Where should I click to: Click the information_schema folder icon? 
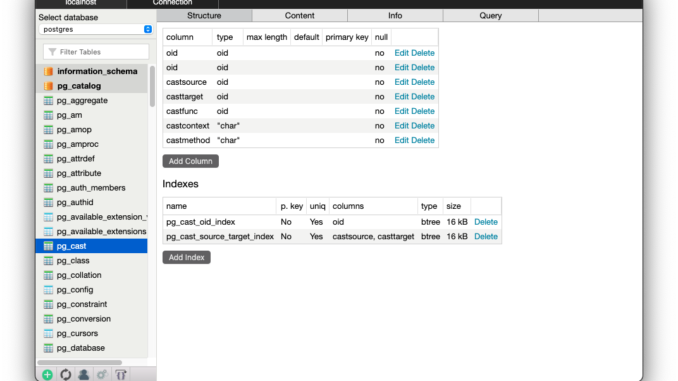pyautogui.click(x=48, y=71)
